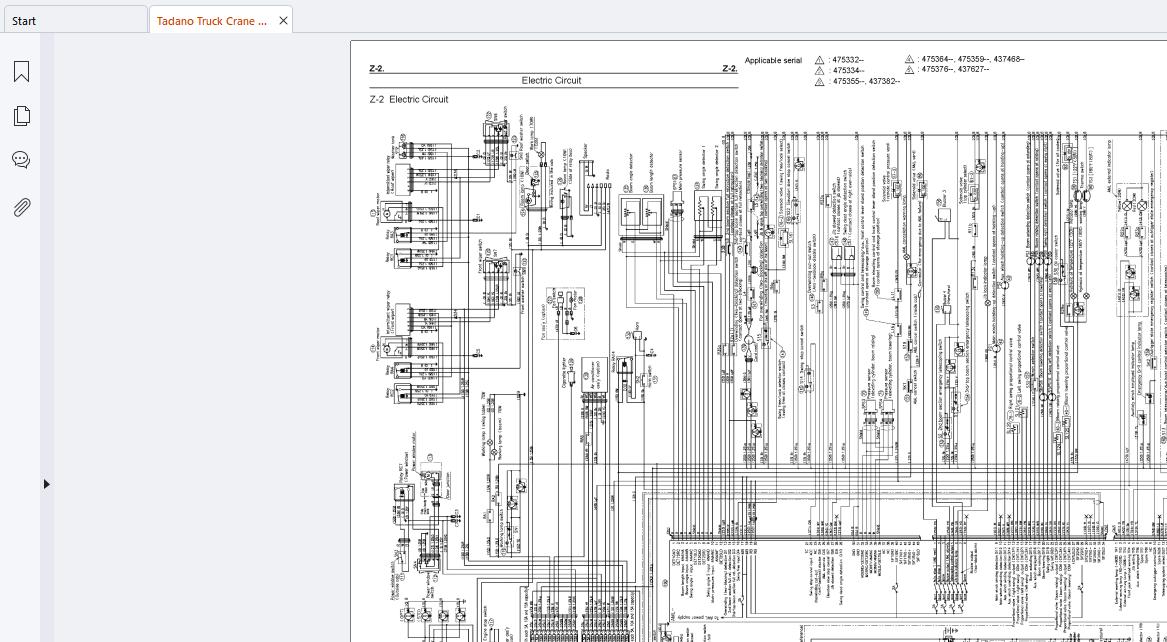Screen dimensions: 1167x642
Task: Click the Electric Circuit title banner
Action: pos(551,80)
